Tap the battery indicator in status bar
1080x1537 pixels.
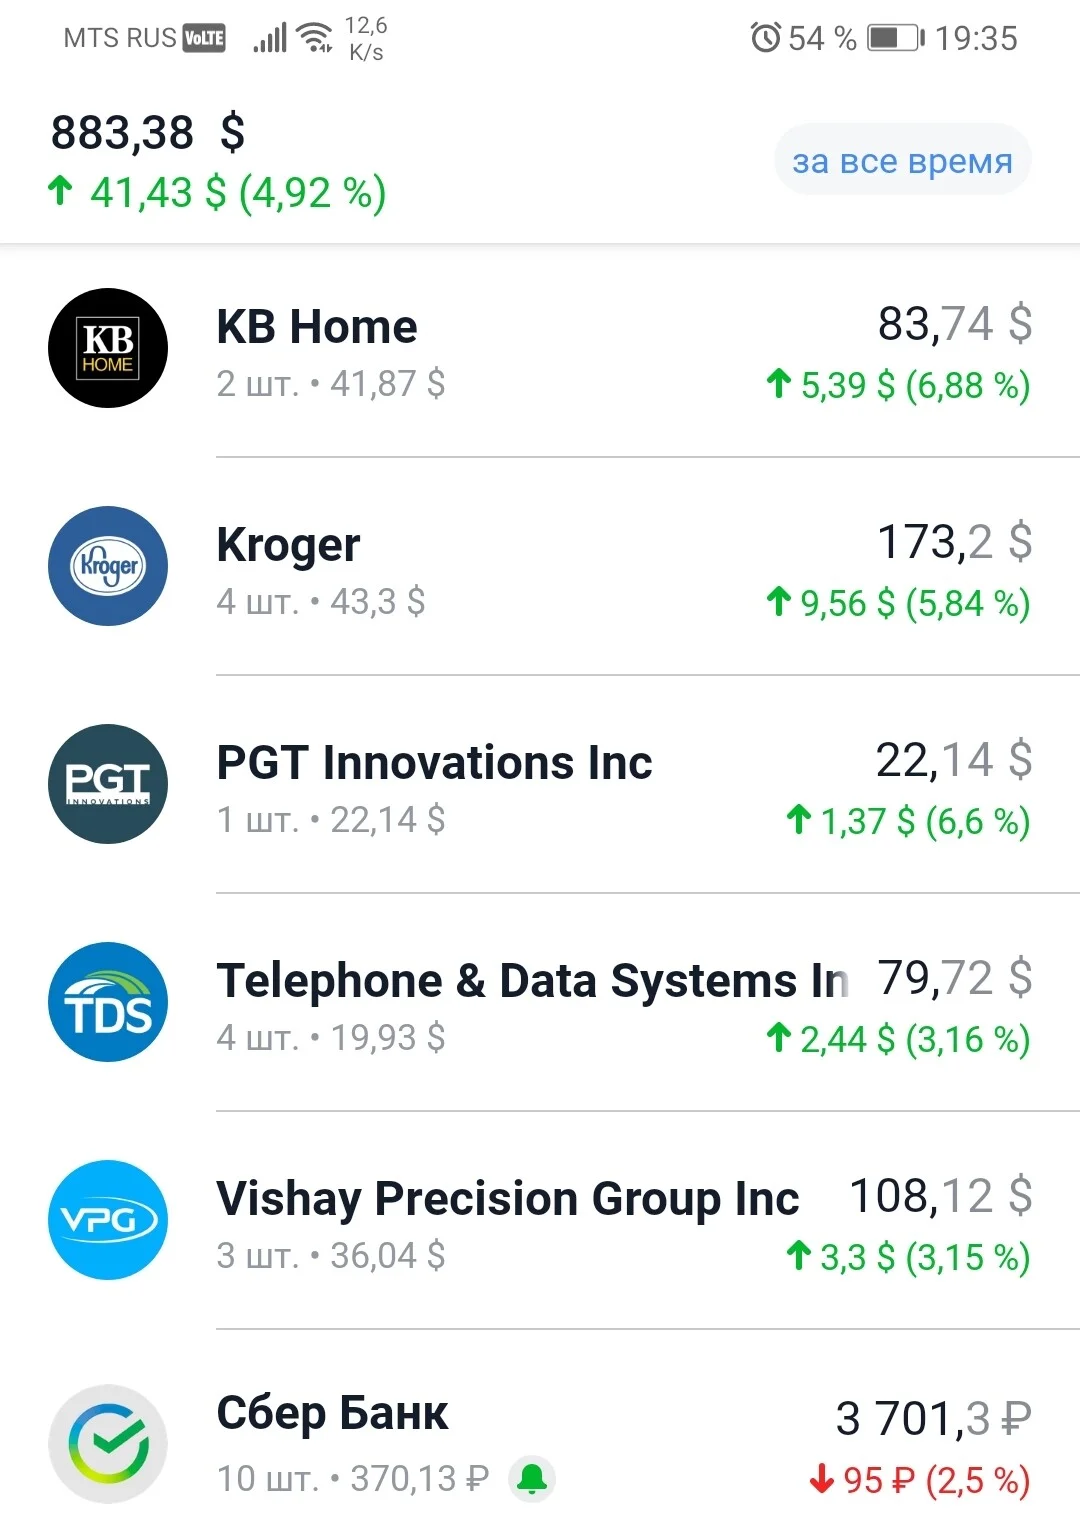[x=896, y=38]
